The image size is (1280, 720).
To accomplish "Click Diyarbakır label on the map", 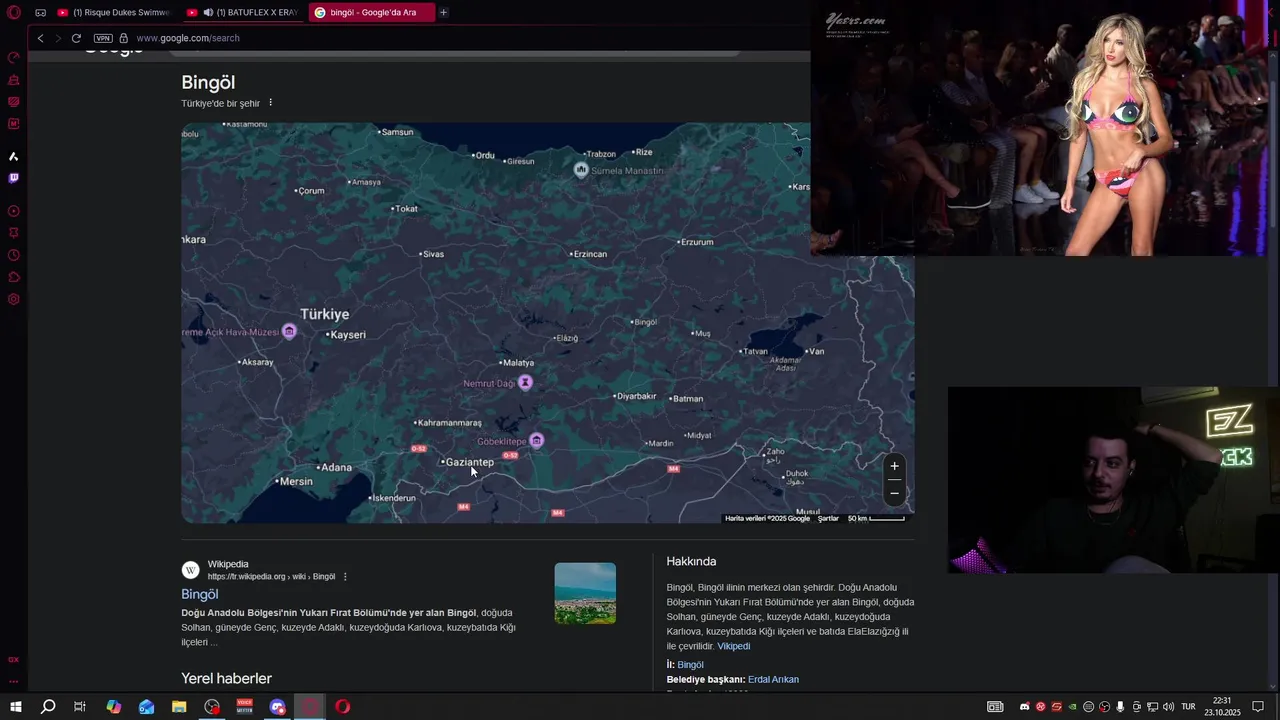I will (x=636, y=396).
